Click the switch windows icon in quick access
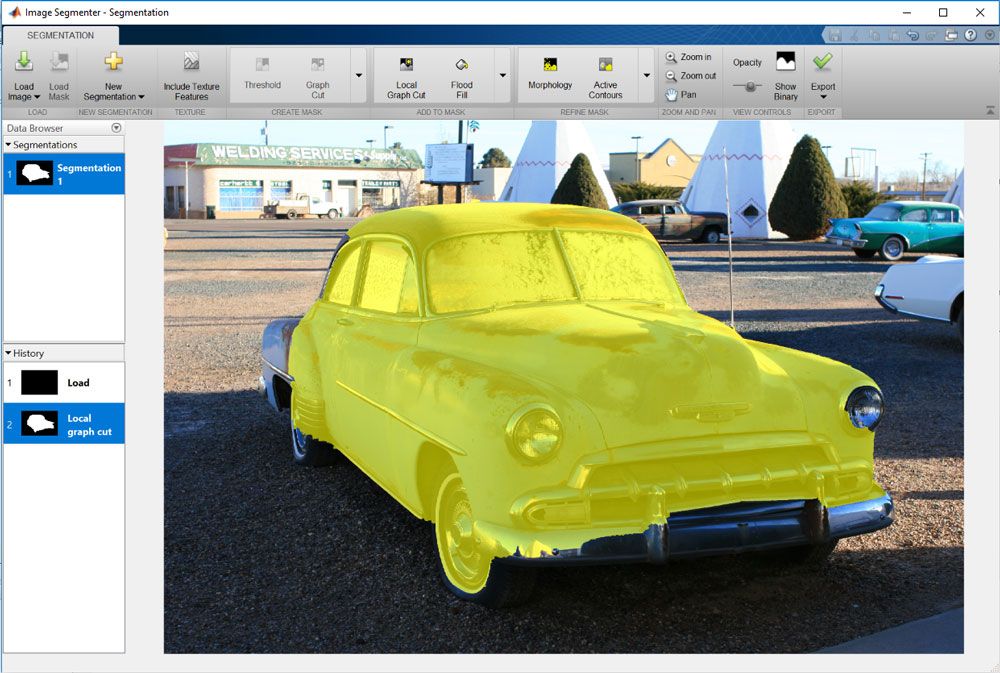The image size is (1000, 673). point(952,35)
